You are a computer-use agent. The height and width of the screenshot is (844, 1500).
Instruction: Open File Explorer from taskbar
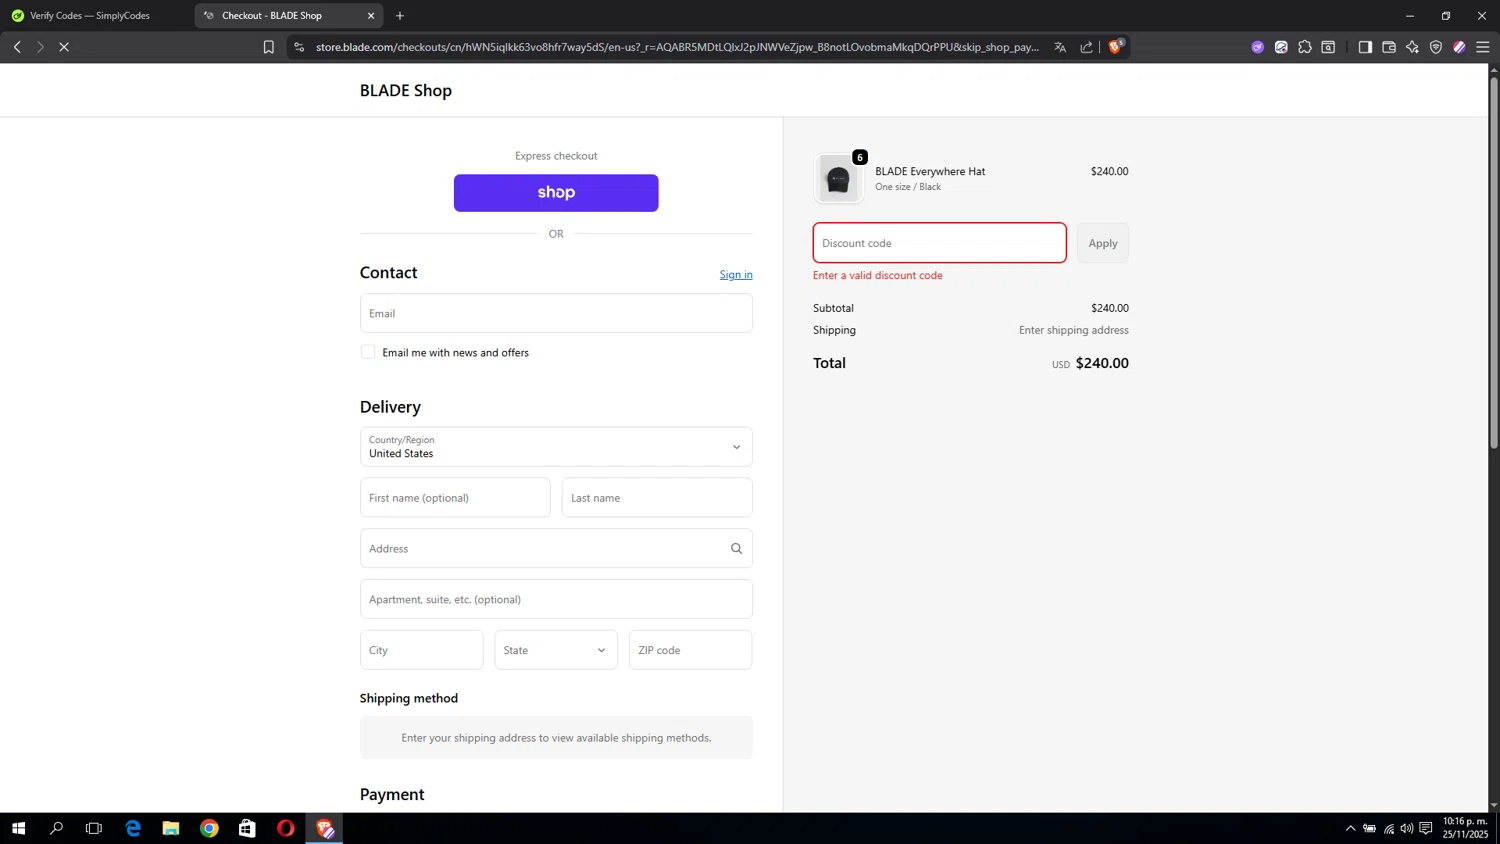click(171, 828)
